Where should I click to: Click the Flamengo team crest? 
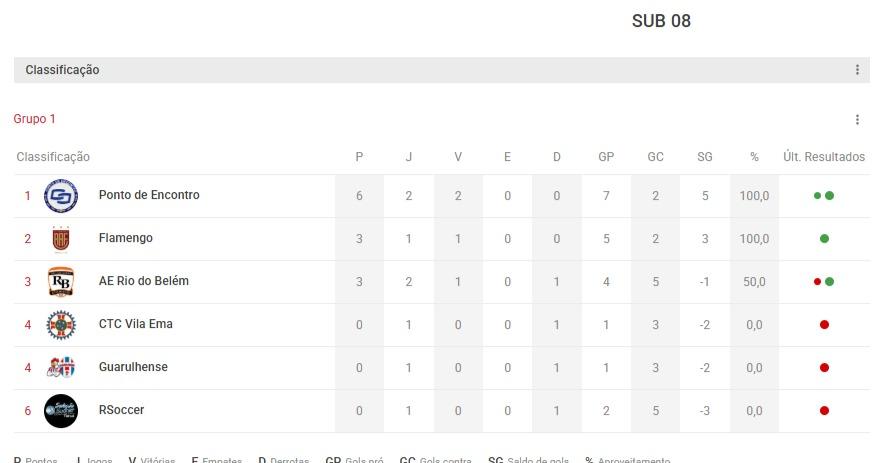pos(61,239)
